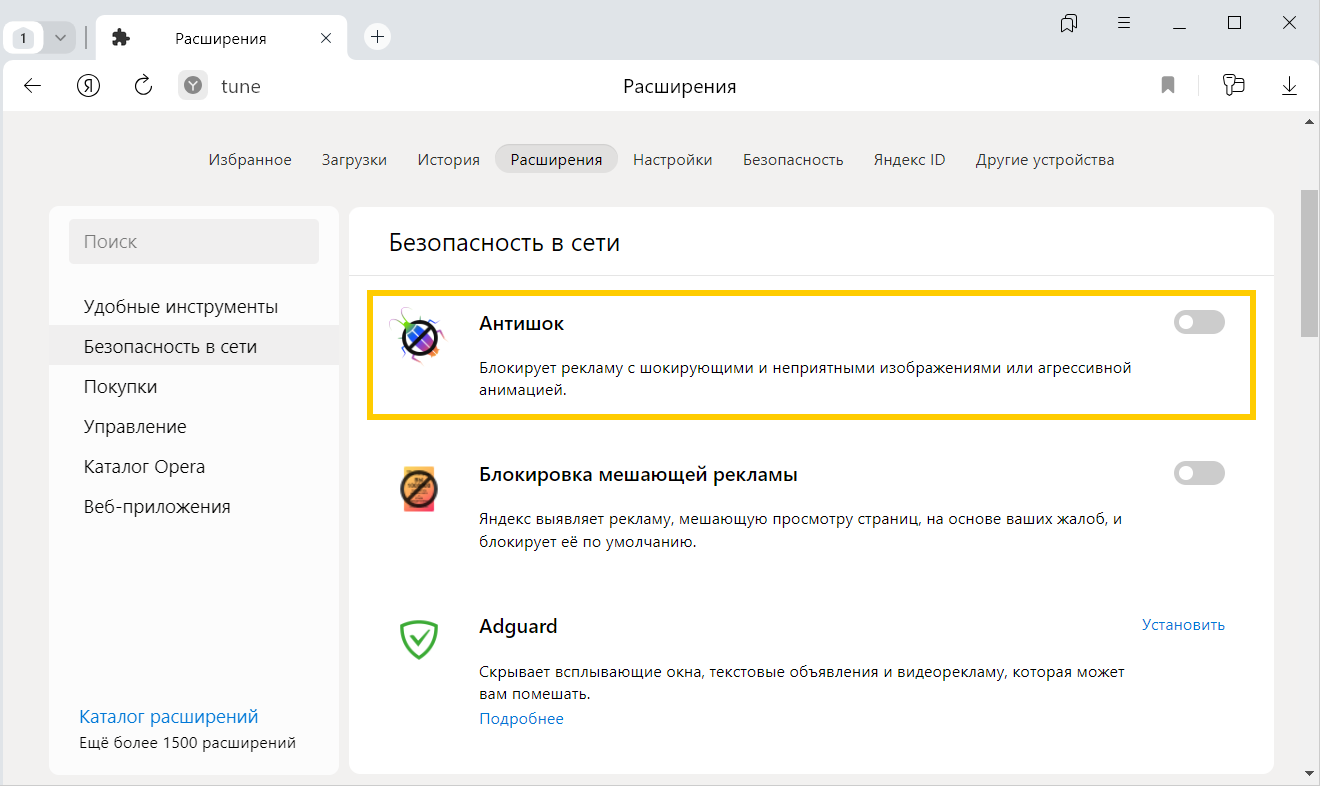Viewport: 1320px width, 786px height.
Task: Reload the page with refresh icon
Action: (x=143, y=86)
